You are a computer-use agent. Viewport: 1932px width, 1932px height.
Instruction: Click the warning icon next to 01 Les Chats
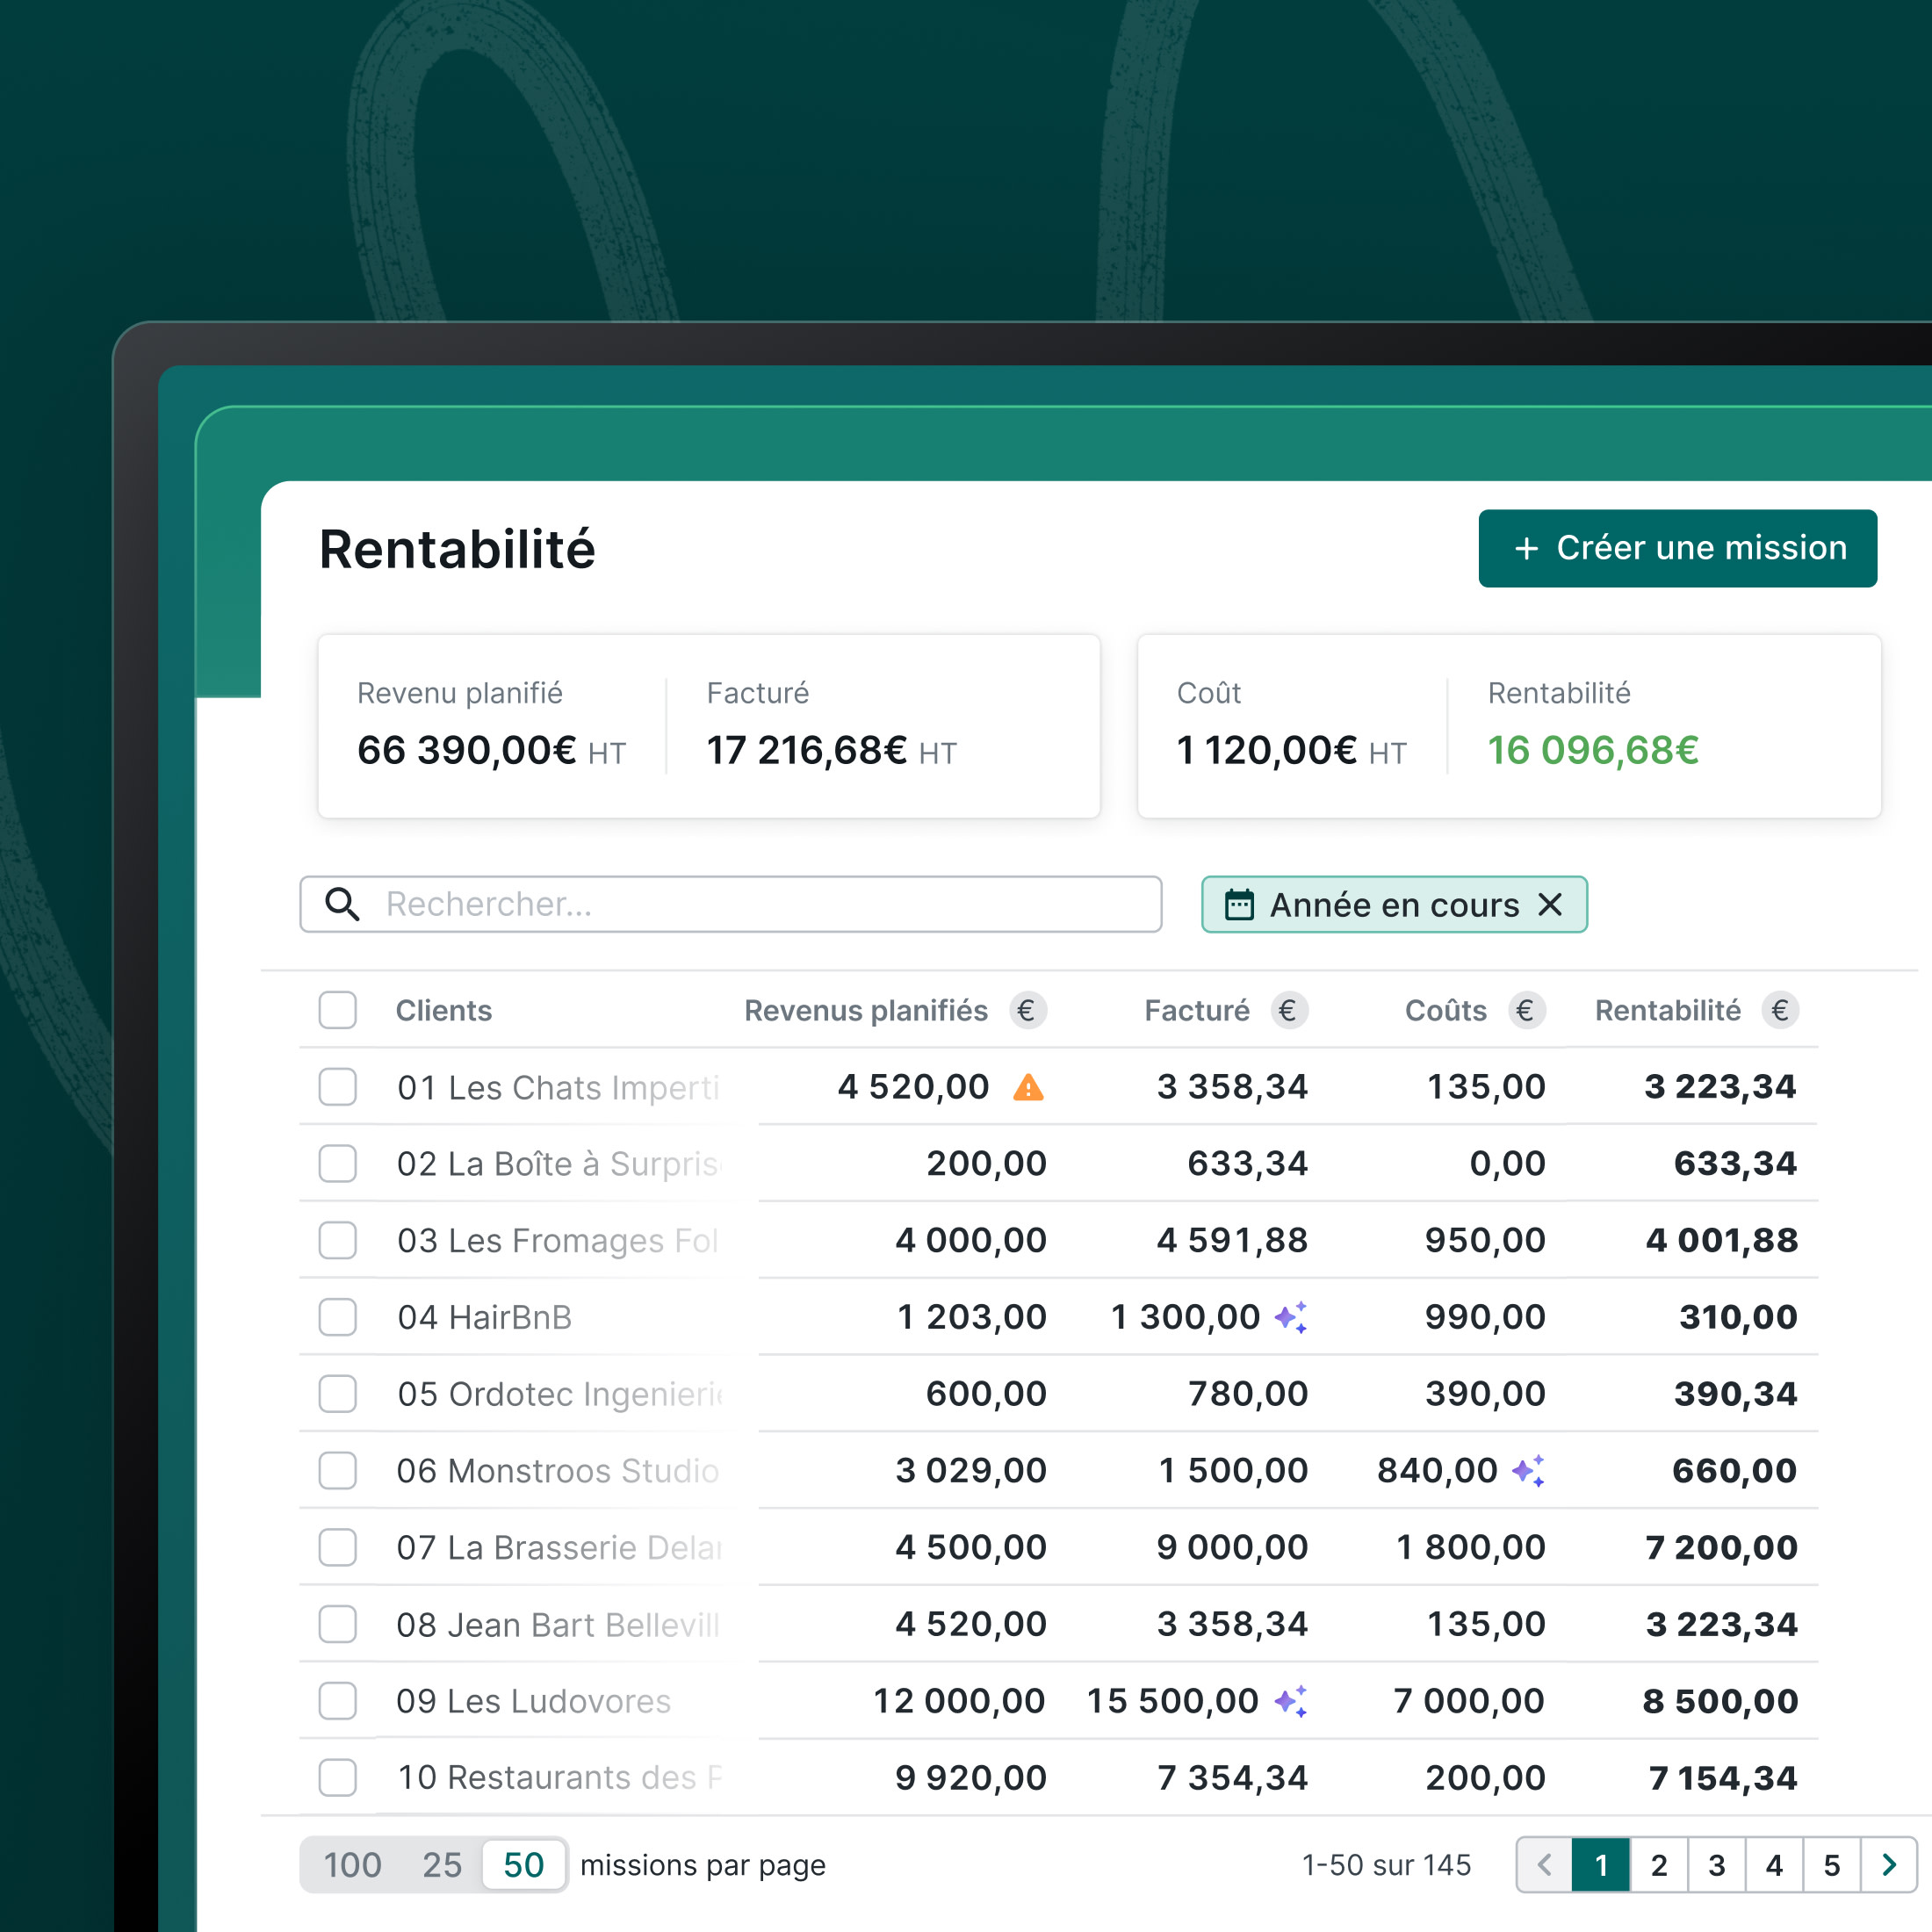1034,1086
